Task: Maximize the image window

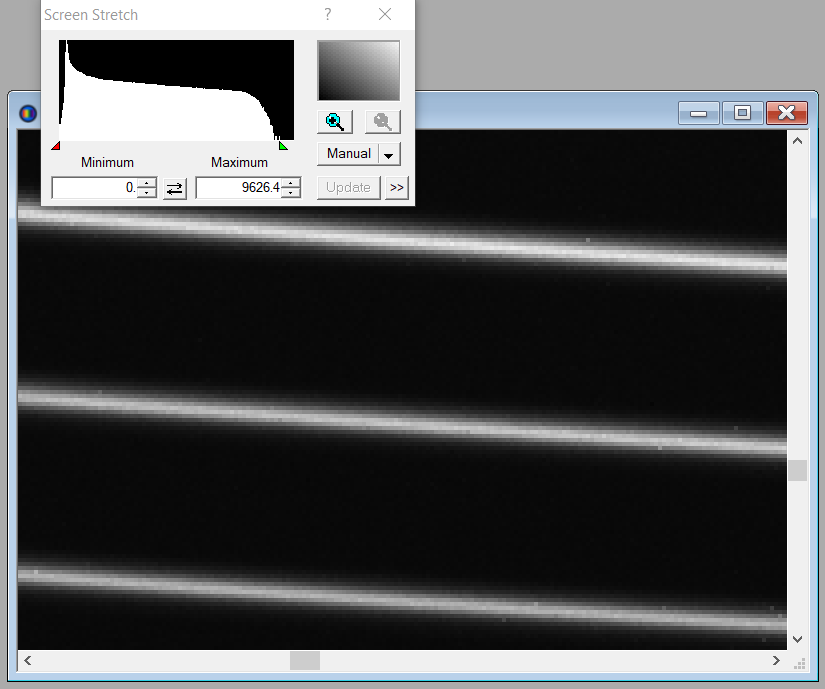Action: 742,113
